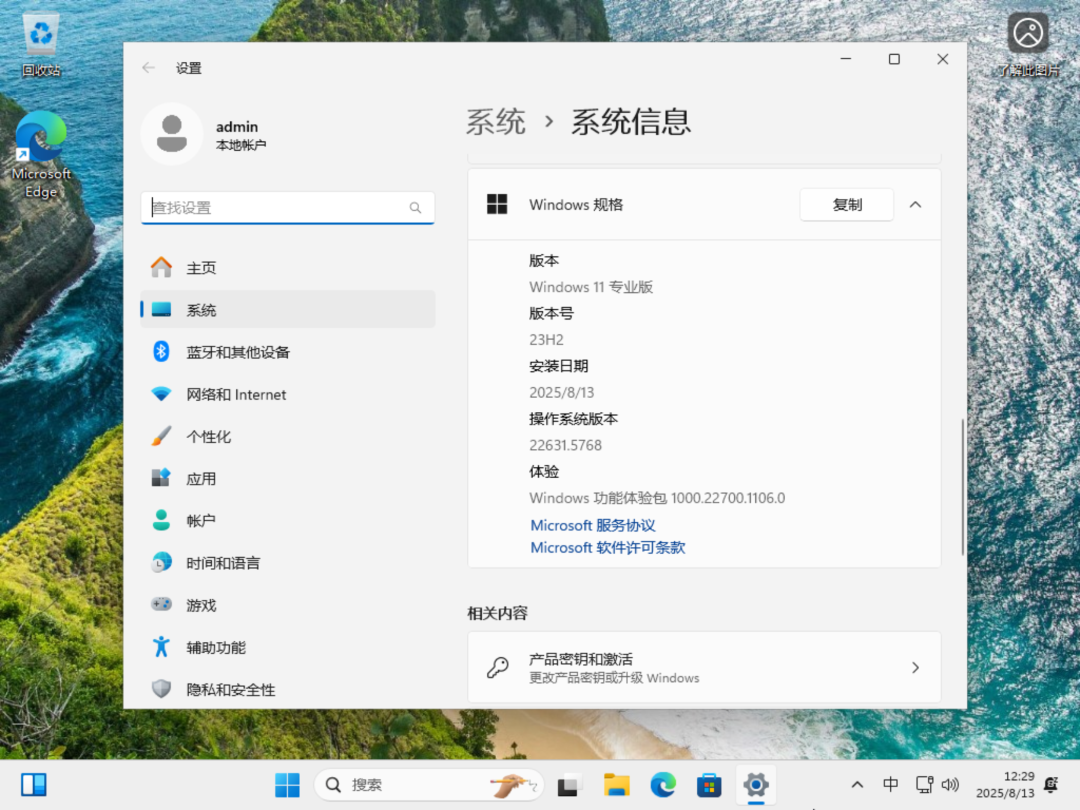Screen dimensions: 1080x810
Task: Click the 查找设置 search field
Action: point(280,208)
